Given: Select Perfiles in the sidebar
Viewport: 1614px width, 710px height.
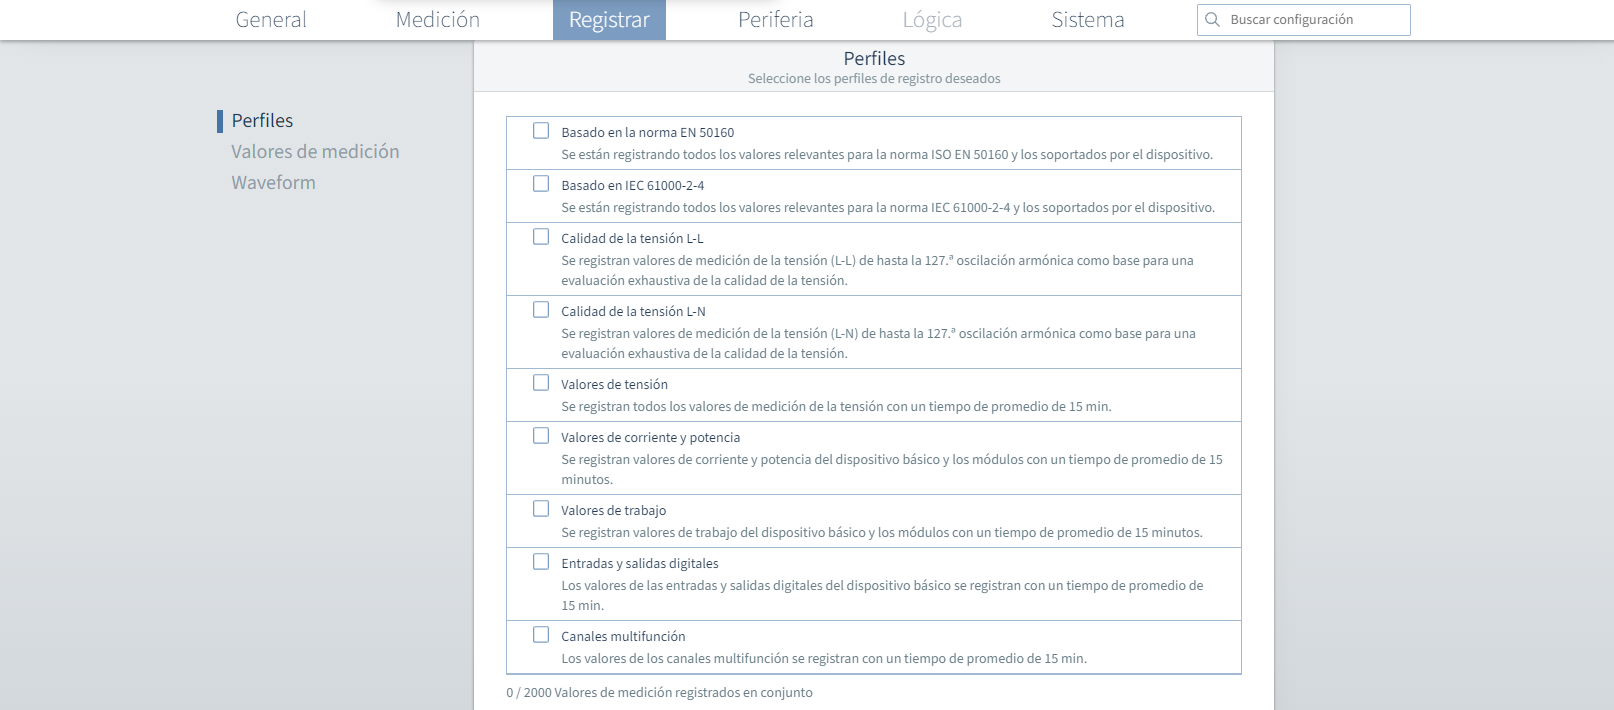Looking at the screenshot, I should point(262,121).
